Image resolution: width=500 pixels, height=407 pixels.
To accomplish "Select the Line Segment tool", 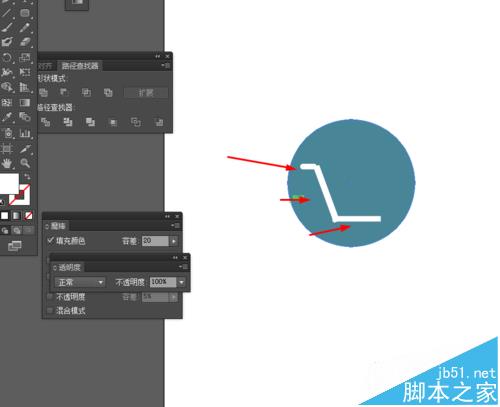I will [7, 13].
